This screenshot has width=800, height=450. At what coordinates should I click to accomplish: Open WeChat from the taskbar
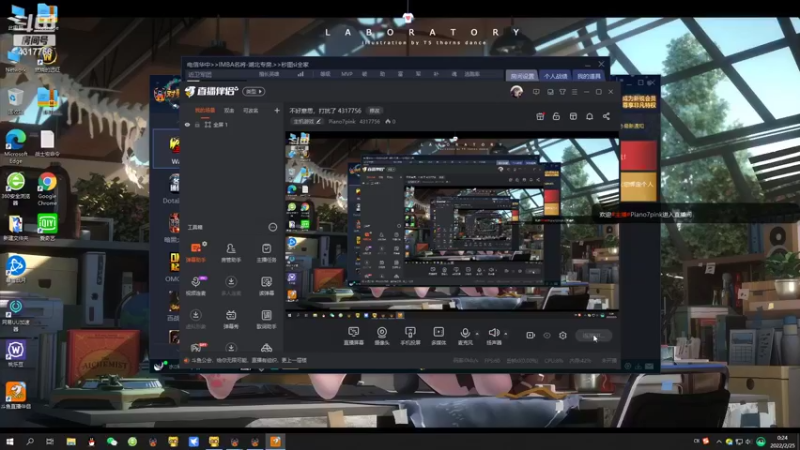coord(112,441)
